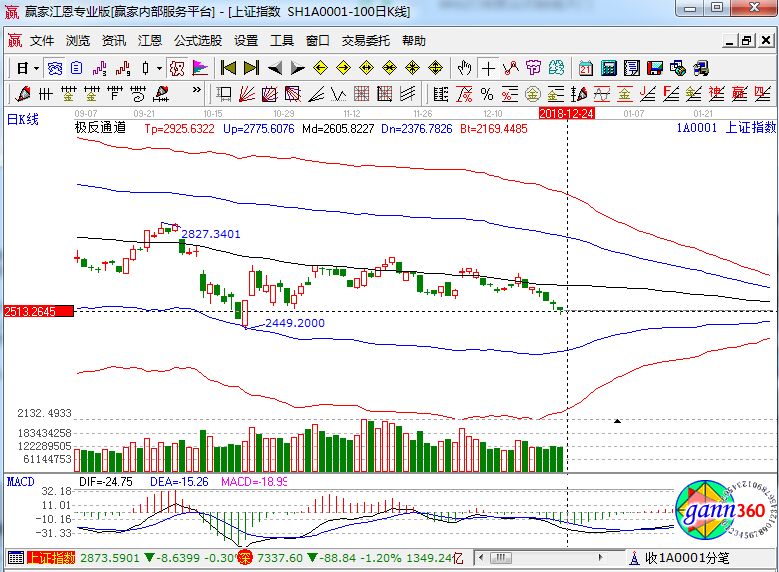Open the 交易委托 menu

365,41
